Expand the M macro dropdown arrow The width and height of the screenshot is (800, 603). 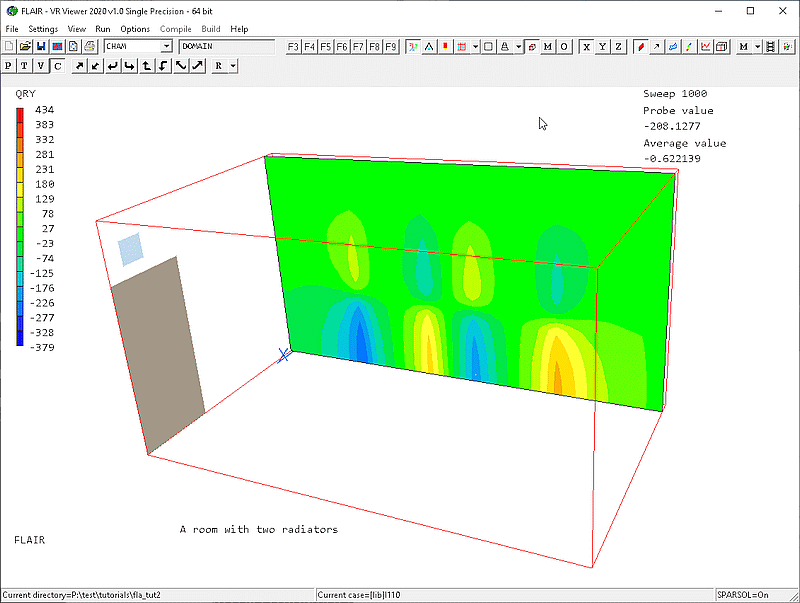(x=758, y=47)
